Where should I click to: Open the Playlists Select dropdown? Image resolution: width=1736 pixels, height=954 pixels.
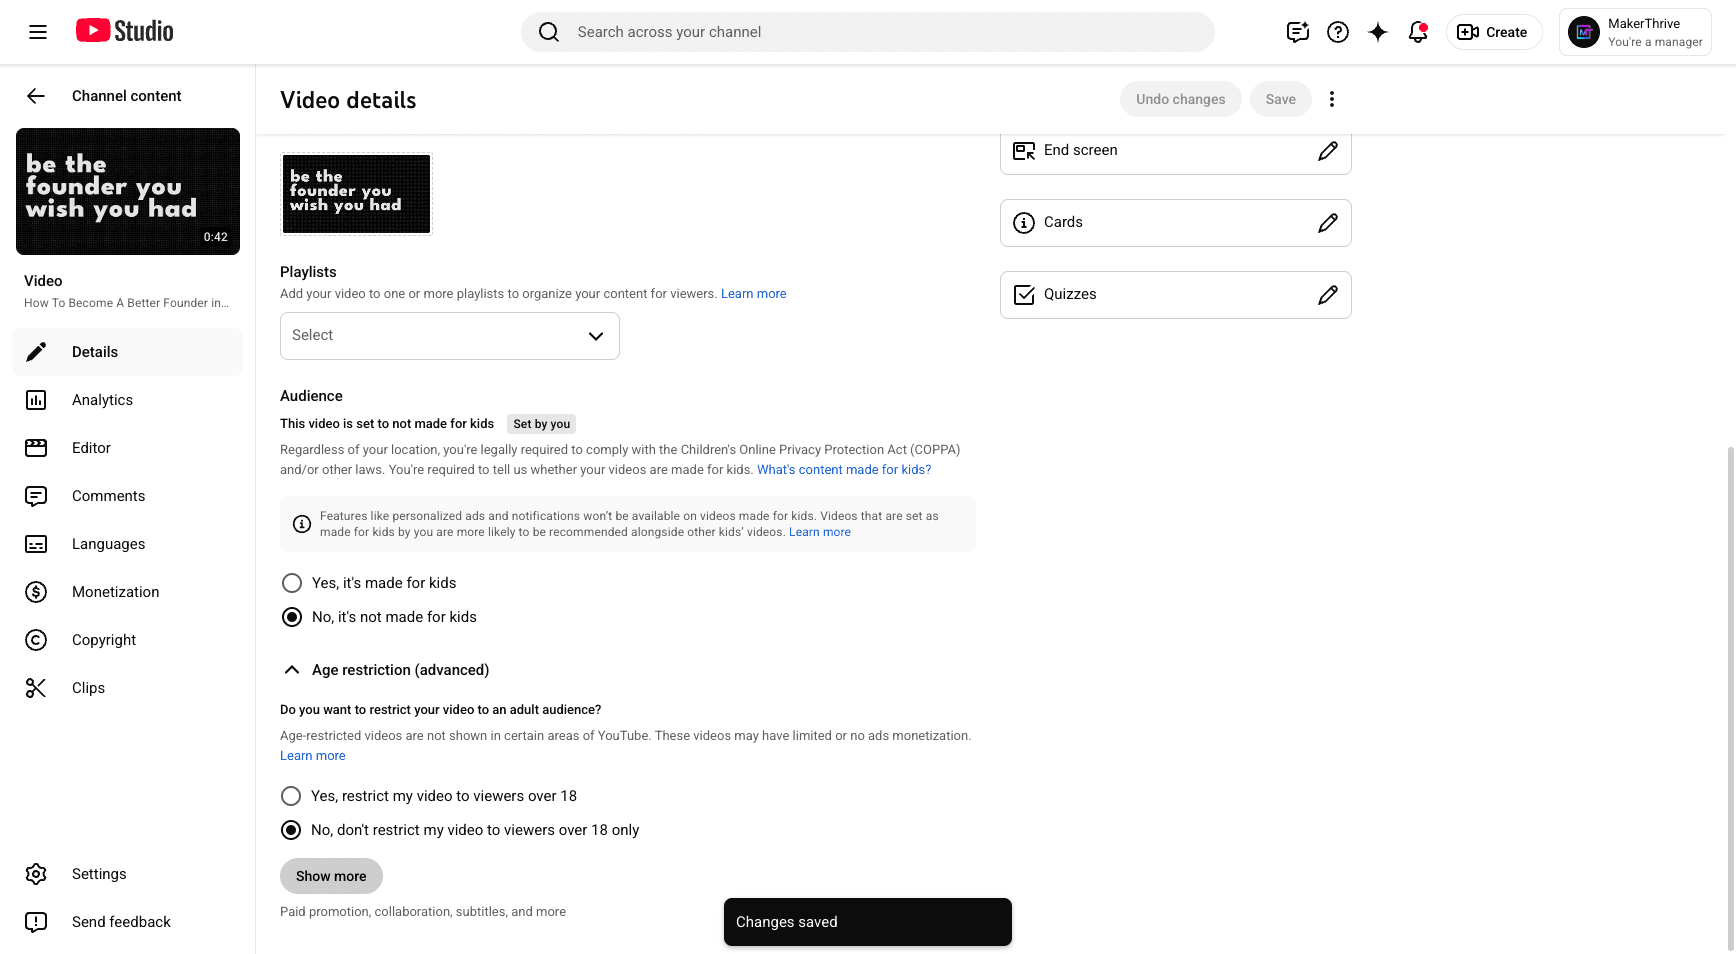click(450, 336)
